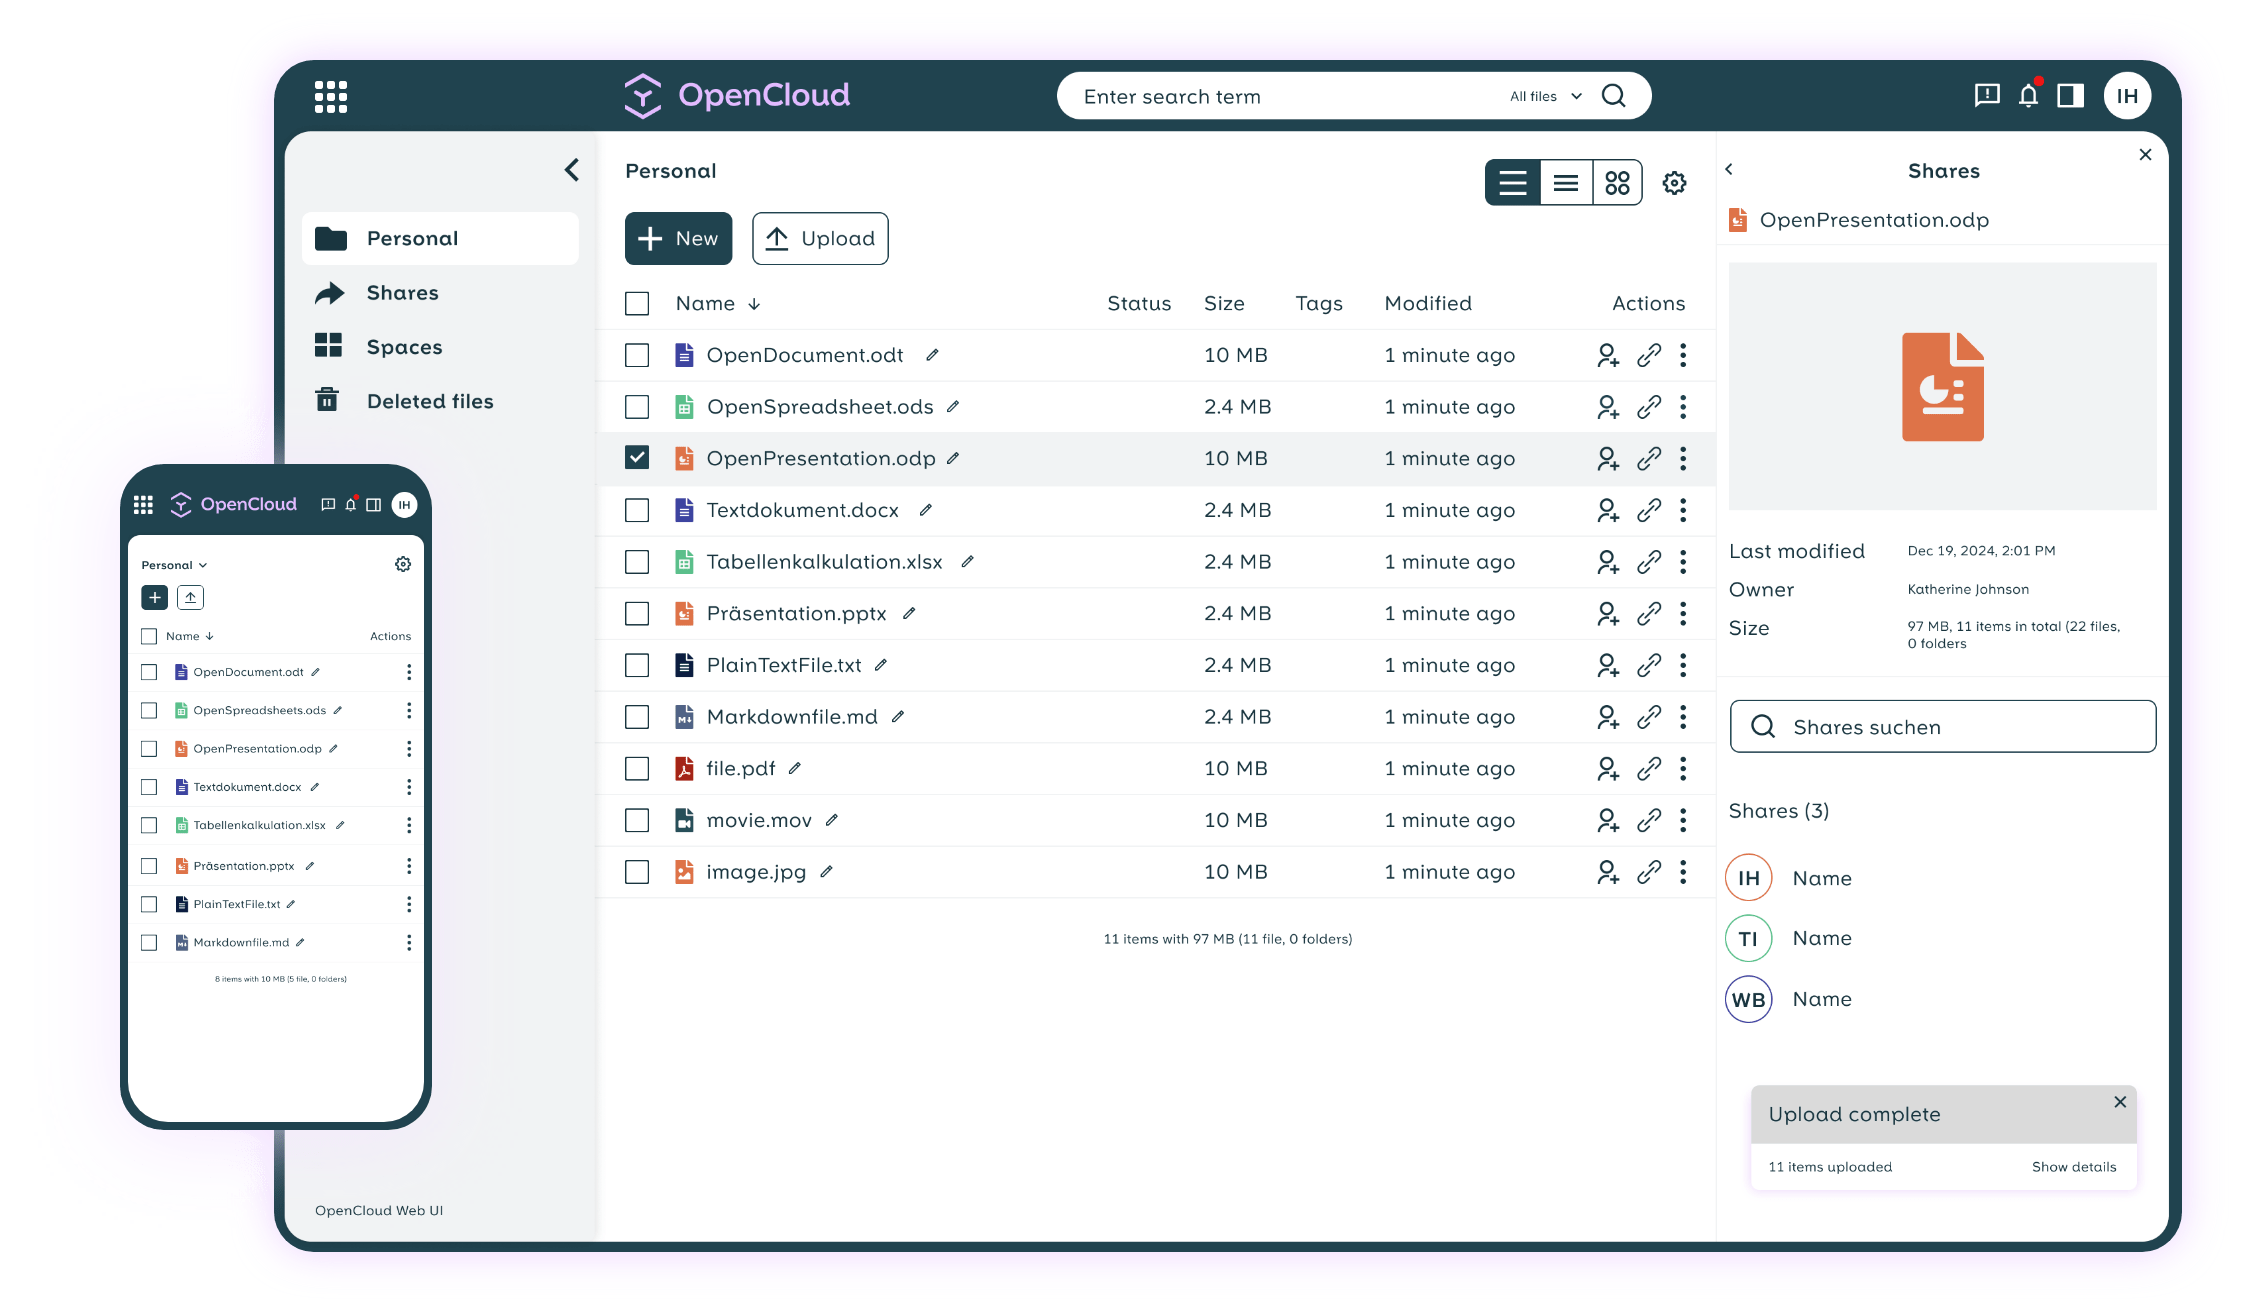Rename pencil icon next to movie.mov

click(832, 820)
